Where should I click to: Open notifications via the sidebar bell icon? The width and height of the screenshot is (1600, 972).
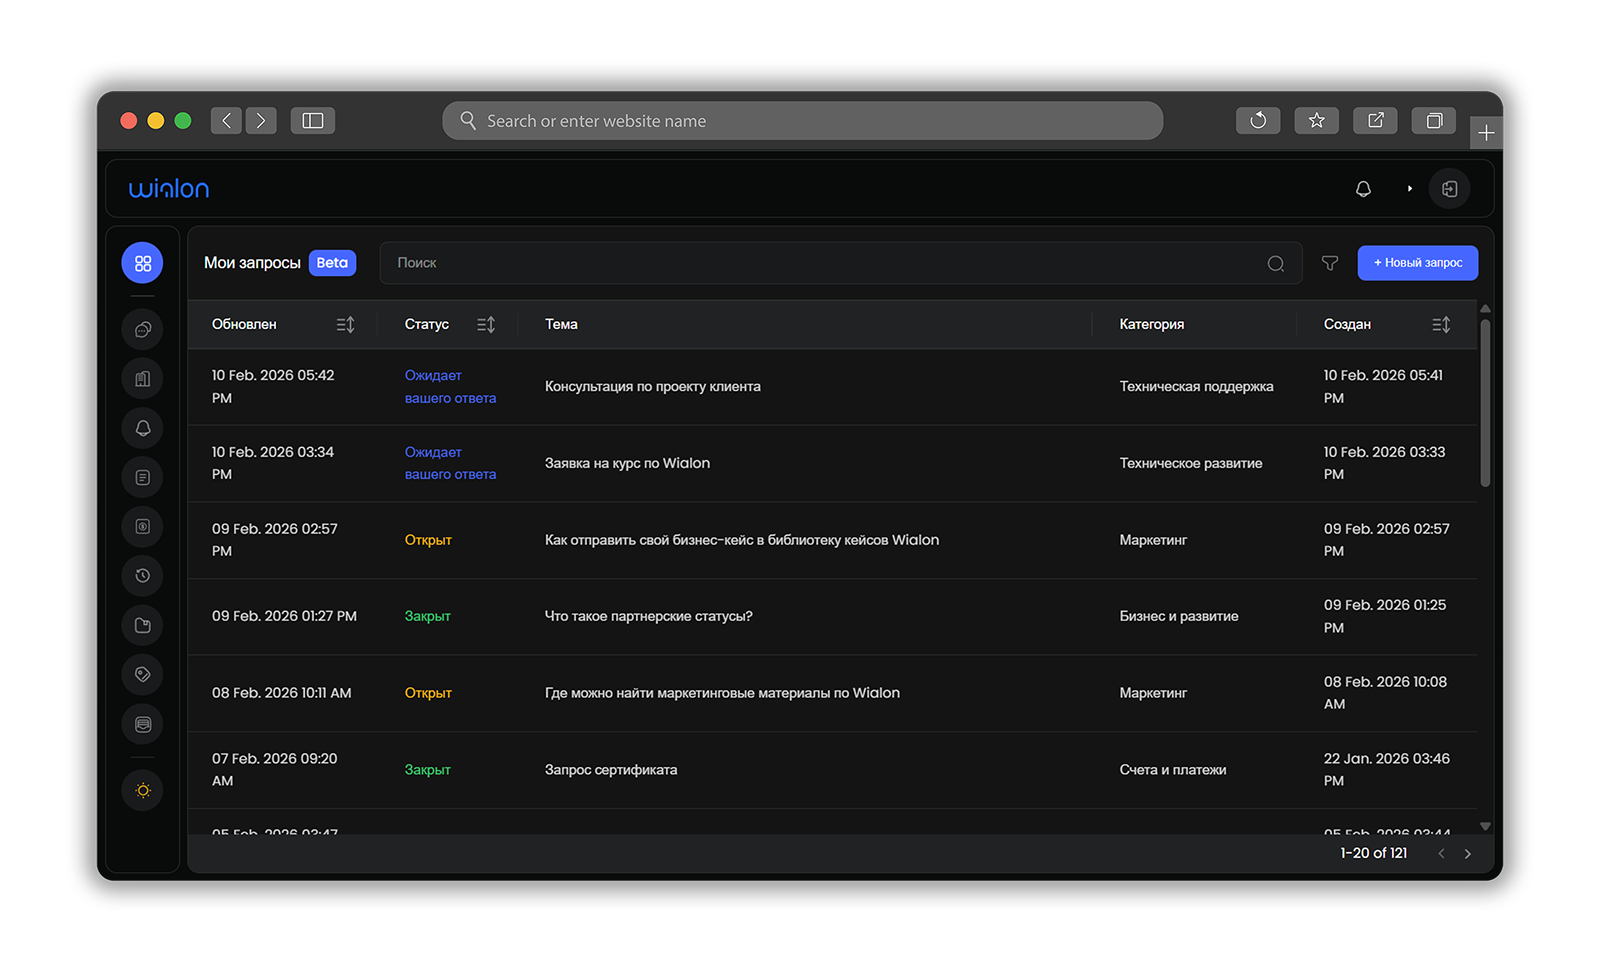[142, 428]
